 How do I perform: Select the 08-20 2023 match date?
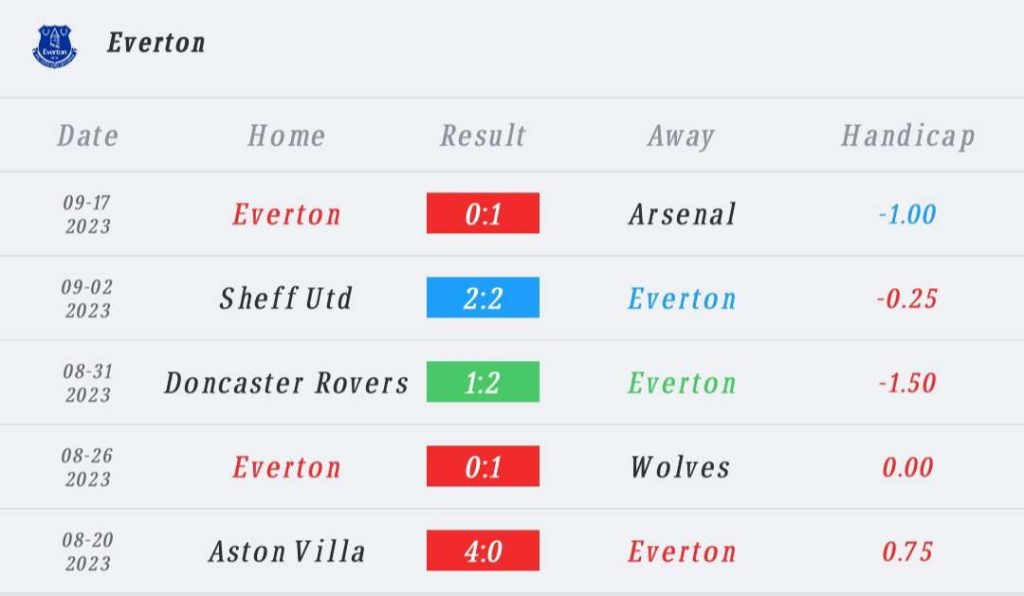click(88, 551)
